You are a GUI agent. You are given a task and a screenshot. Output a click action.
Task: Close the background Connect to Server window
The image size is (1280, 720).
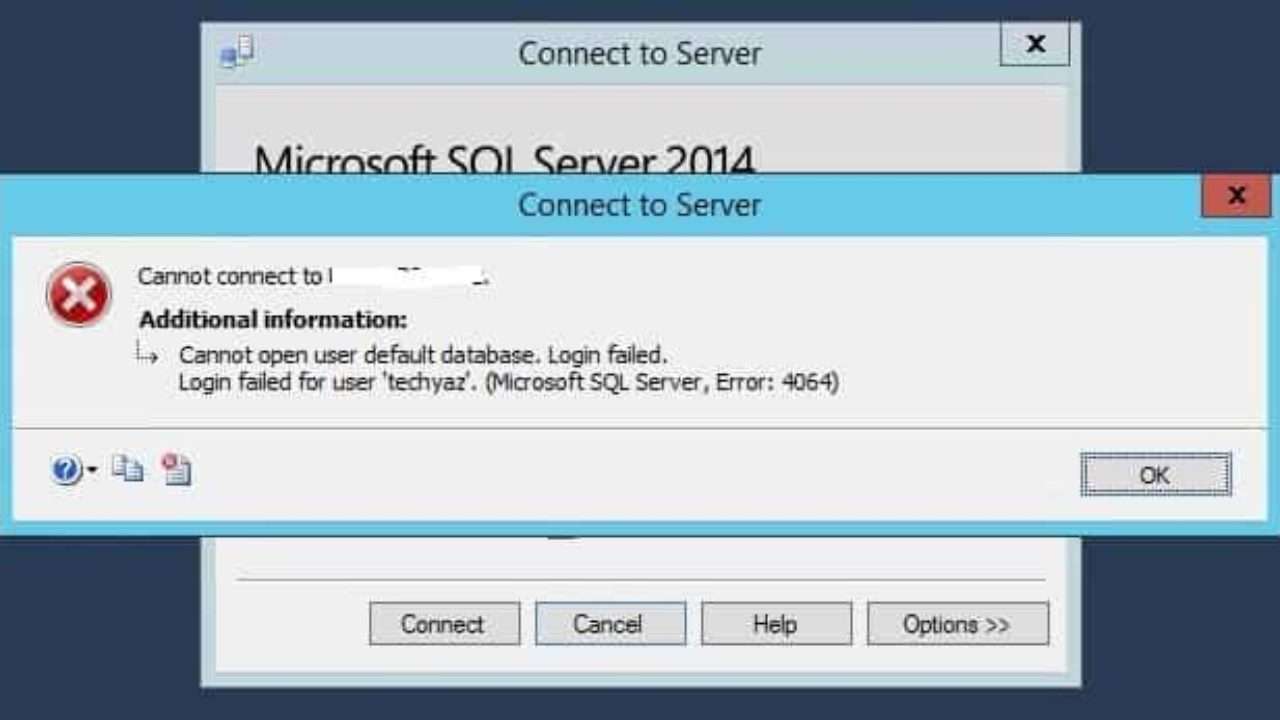click(x=1035, y=44)
